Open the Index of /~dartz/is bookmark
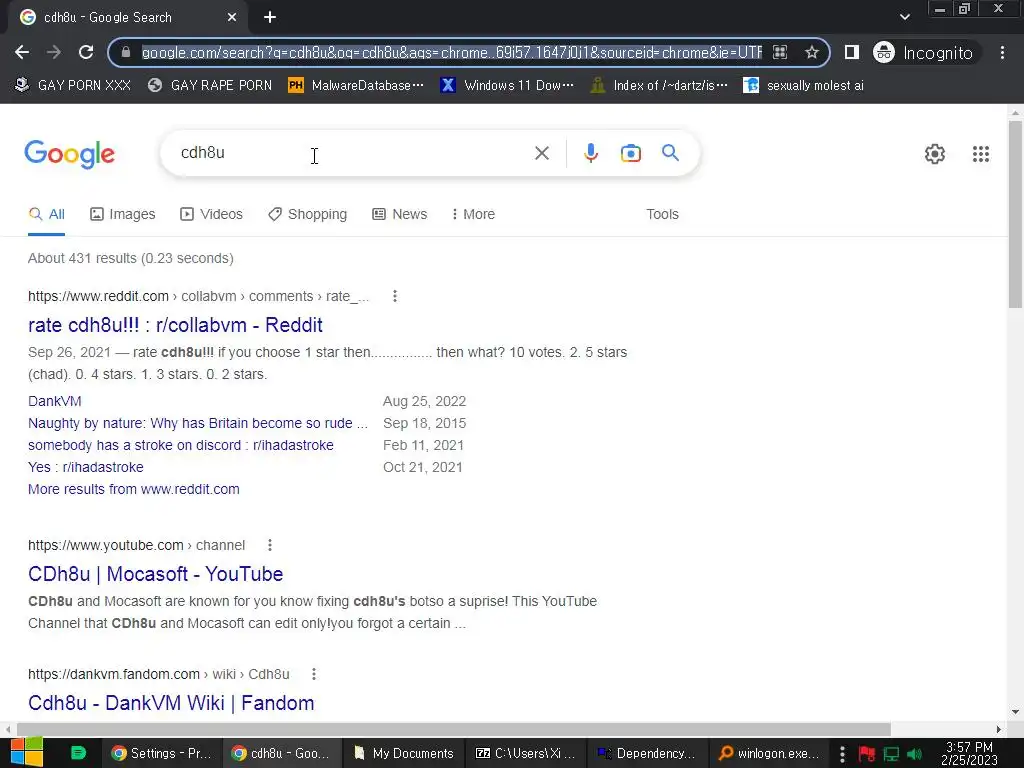Viewport: 1024px width, 768px height. tap(659, 86)
